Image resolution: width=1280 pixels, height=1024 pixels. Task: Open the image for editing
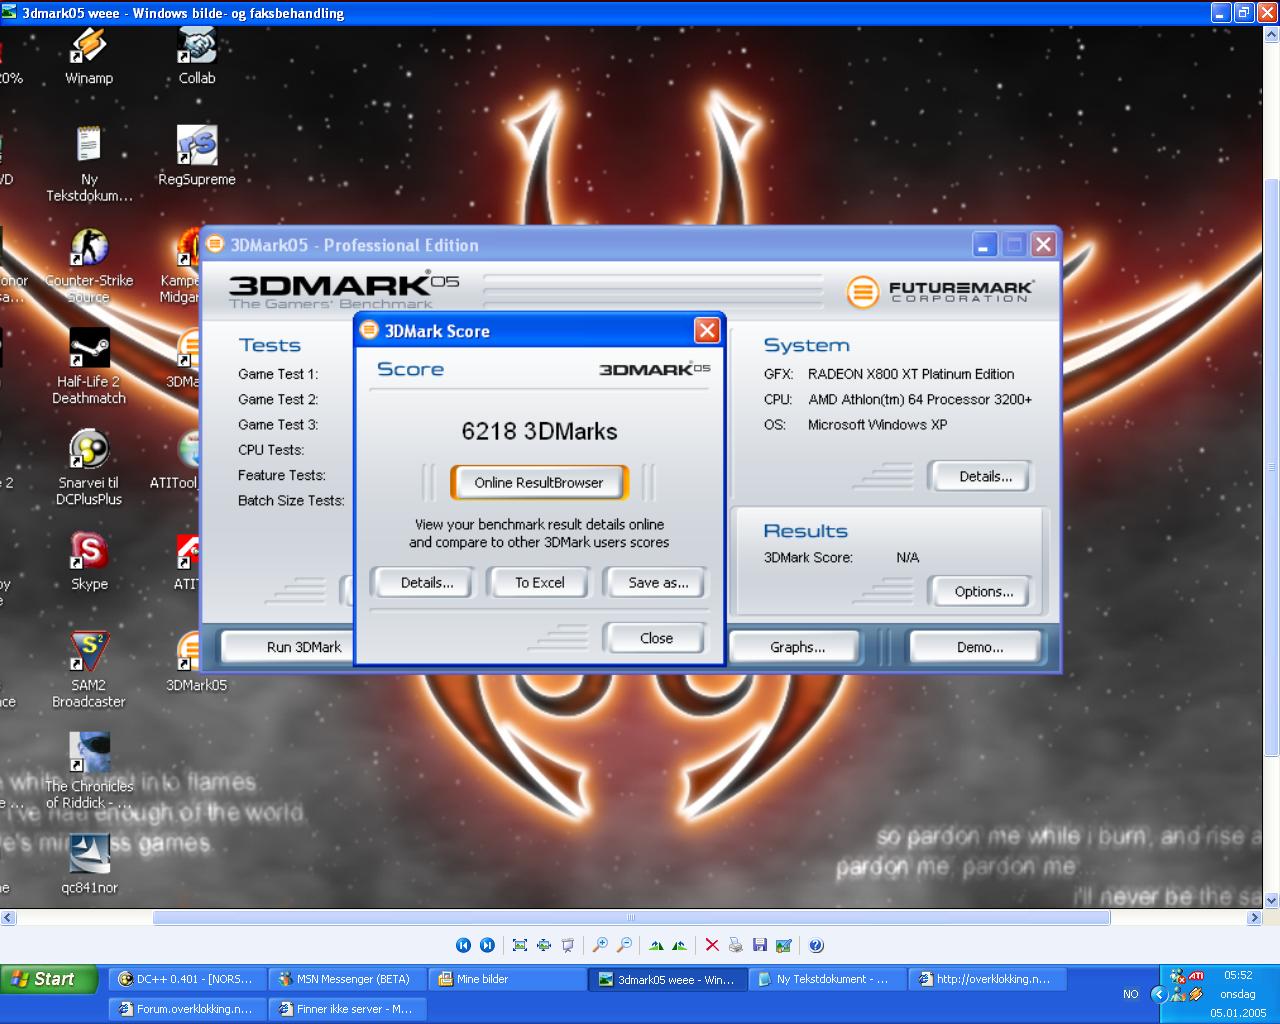[x=784, y=945]
